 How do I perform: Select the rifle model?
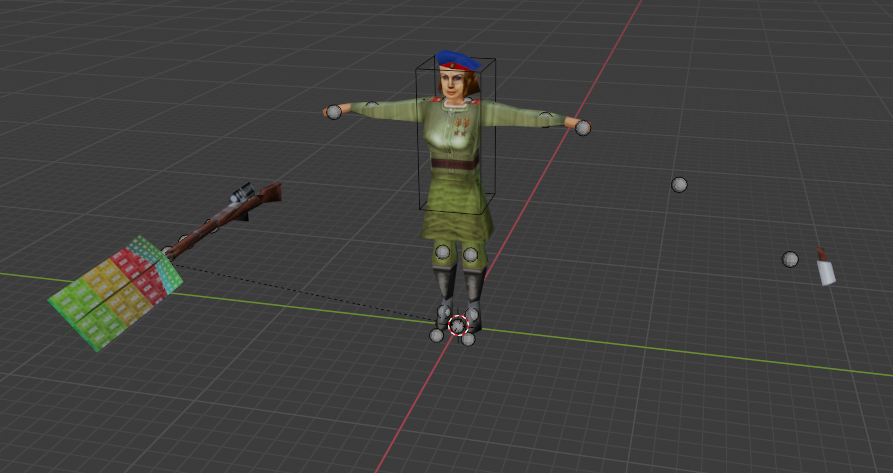[223, 220]
